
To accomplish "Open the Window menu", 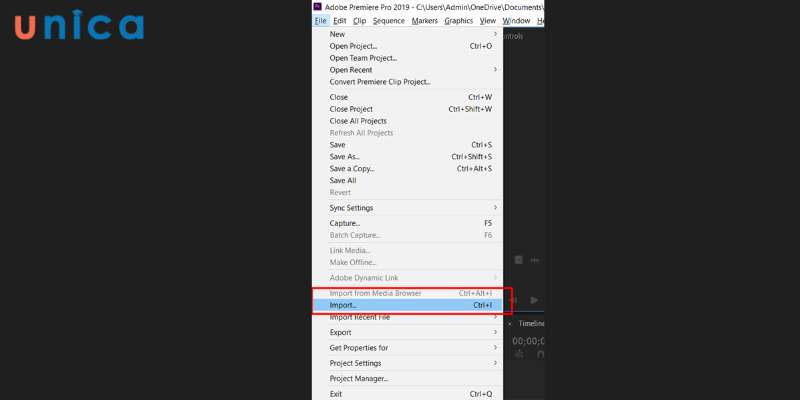I will 516,21.
